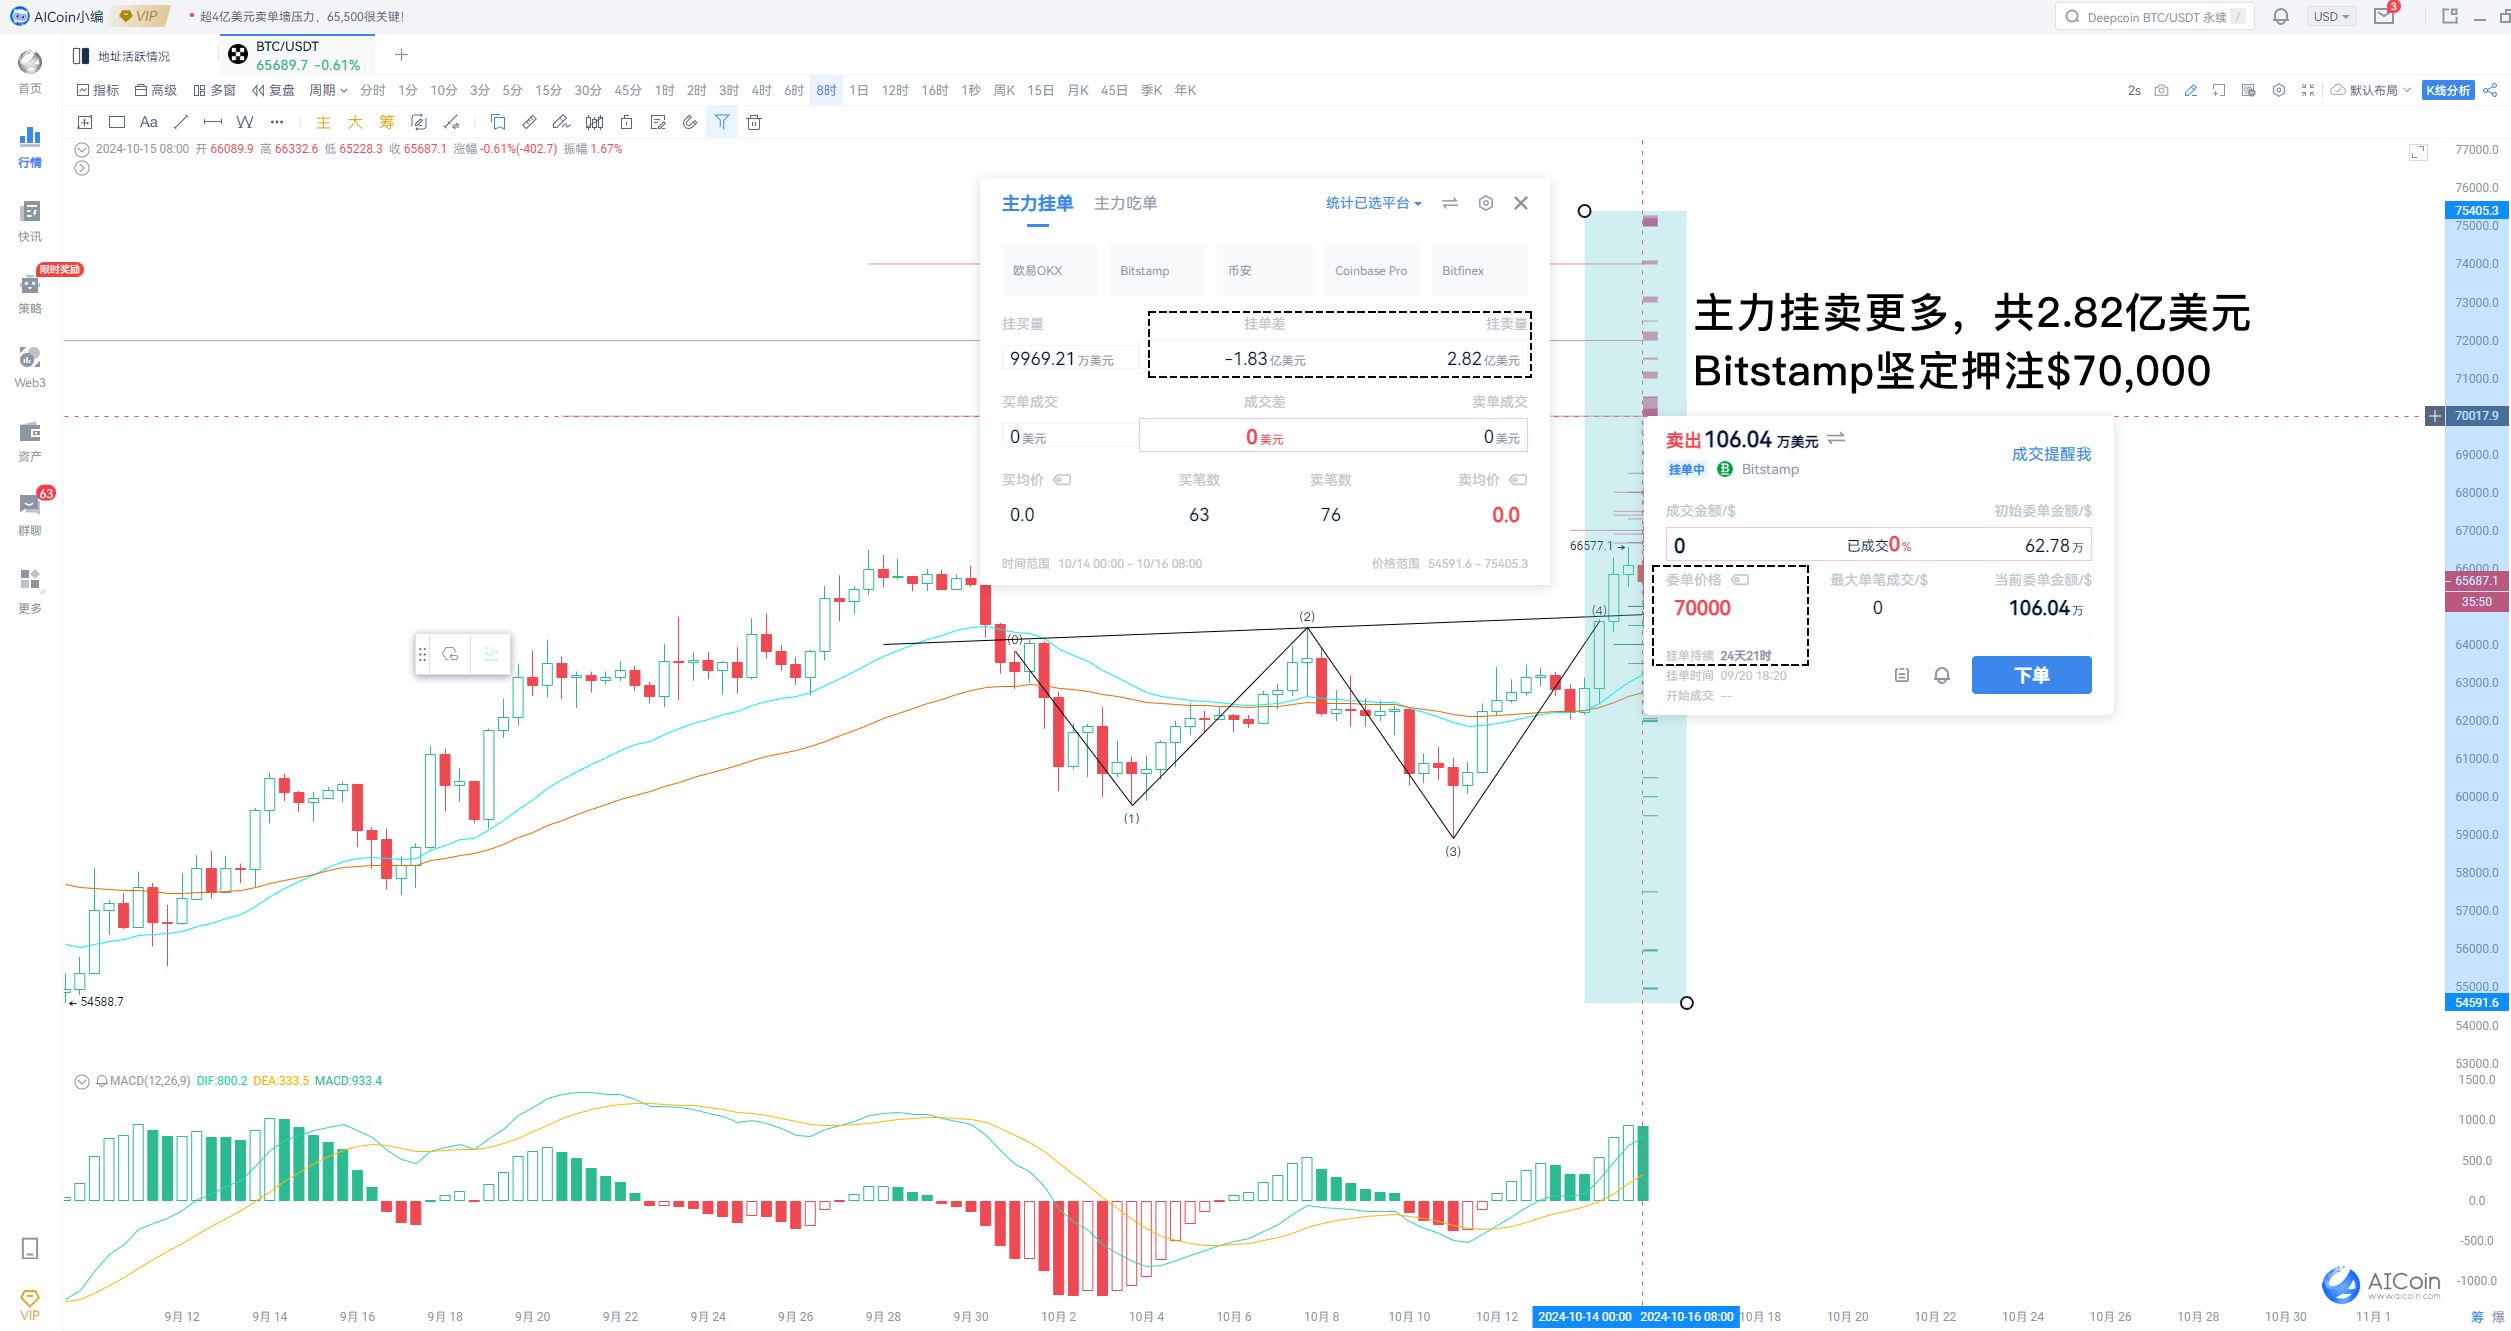Select the horizontal measure line tool
Screen dimensions: 2511x1331
coord(213,122)
